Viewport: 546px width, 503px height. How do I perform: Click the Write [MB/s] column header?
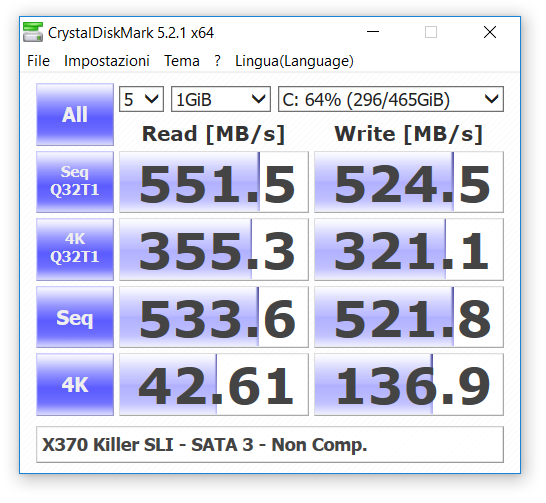pyautogui.click(x=408, y=134)
